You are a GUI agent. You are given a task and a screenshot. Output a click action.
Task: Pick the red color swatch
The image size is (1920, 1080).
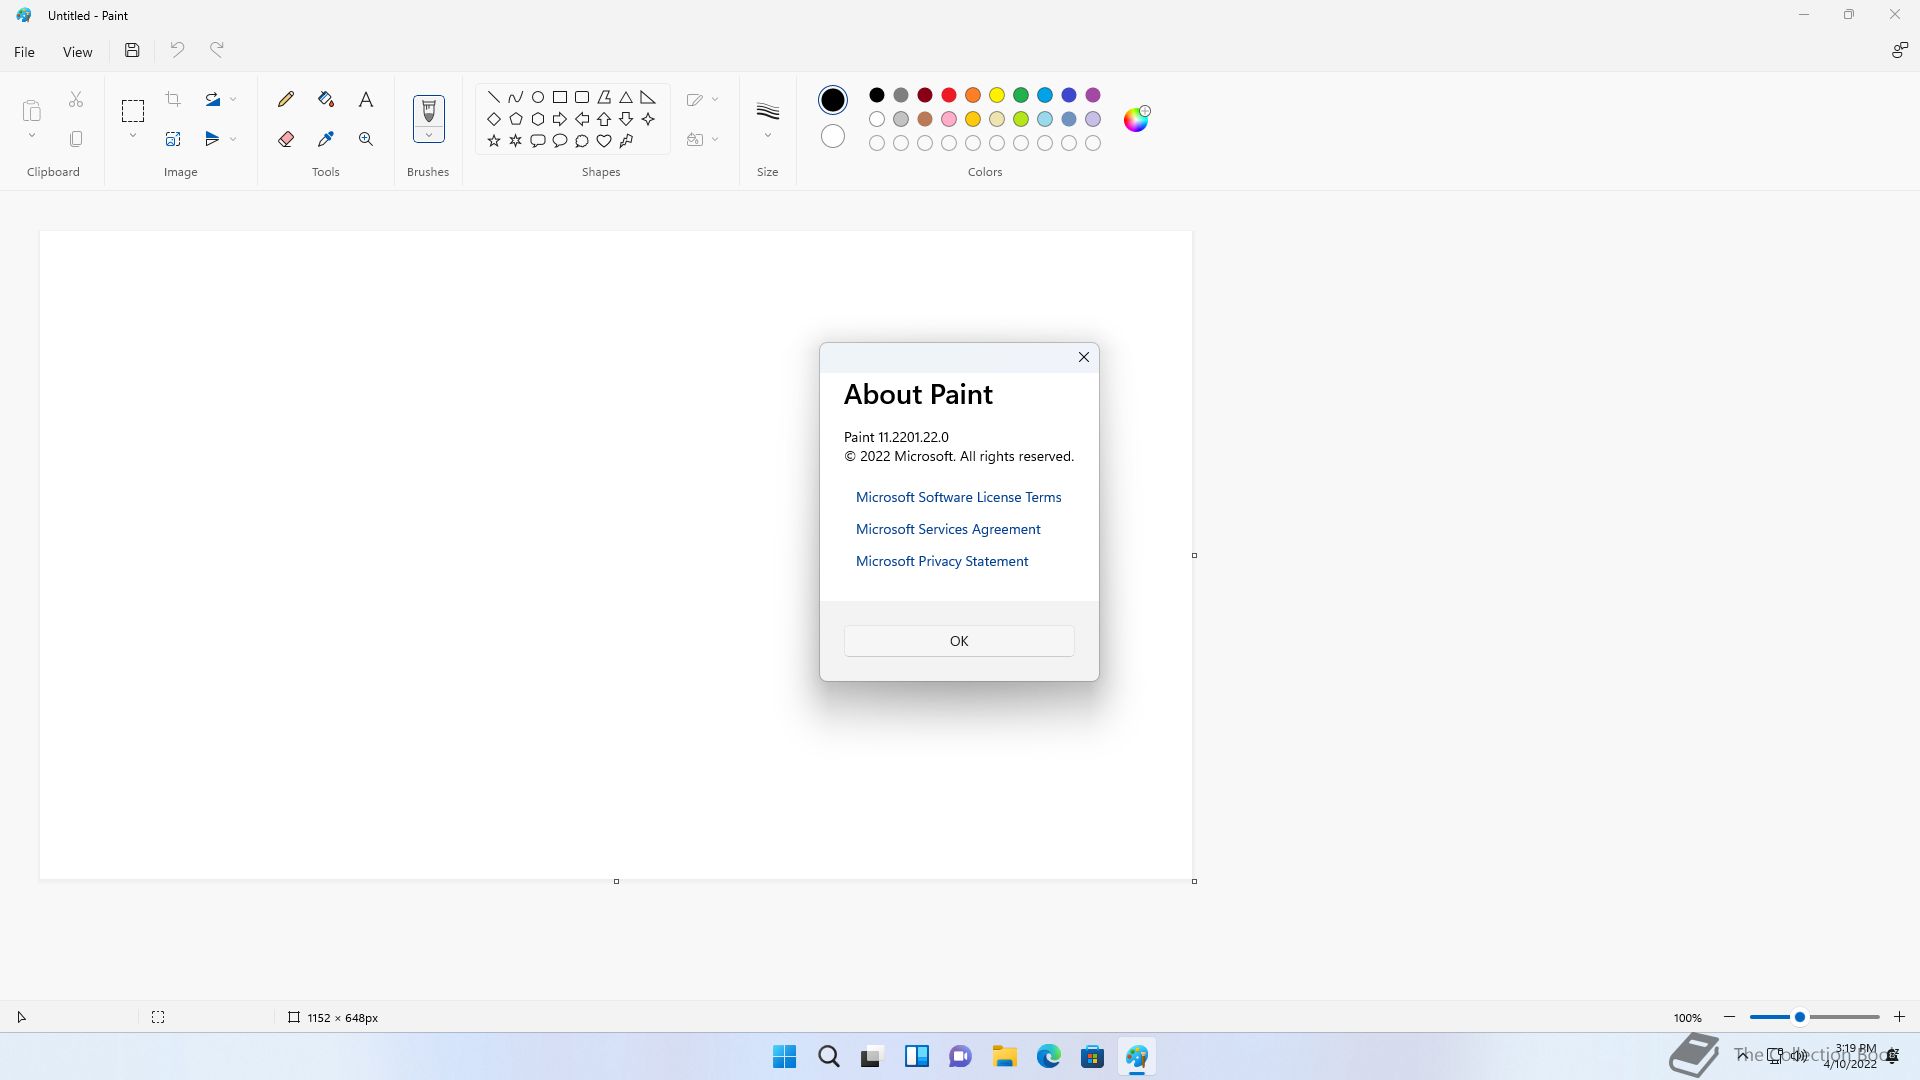pyautogui.click(x=949, y=95)
